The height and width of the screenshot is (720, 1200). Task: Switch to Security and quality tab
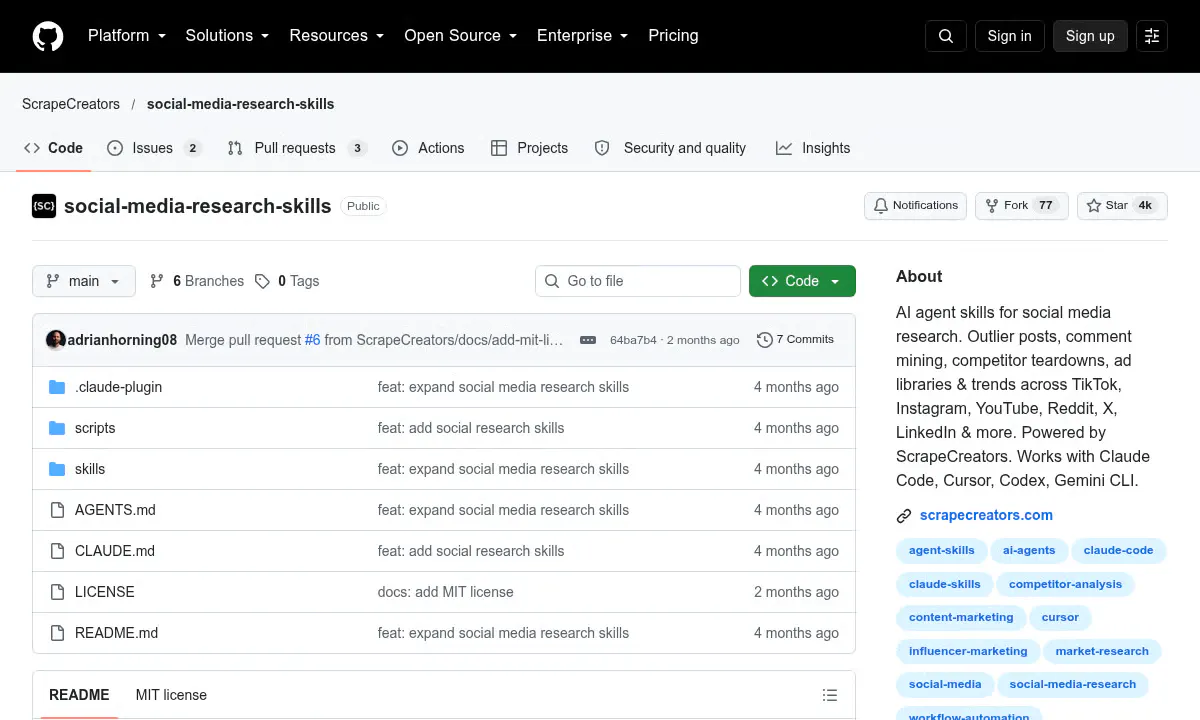pyautogui.click(x=670, y=148)
